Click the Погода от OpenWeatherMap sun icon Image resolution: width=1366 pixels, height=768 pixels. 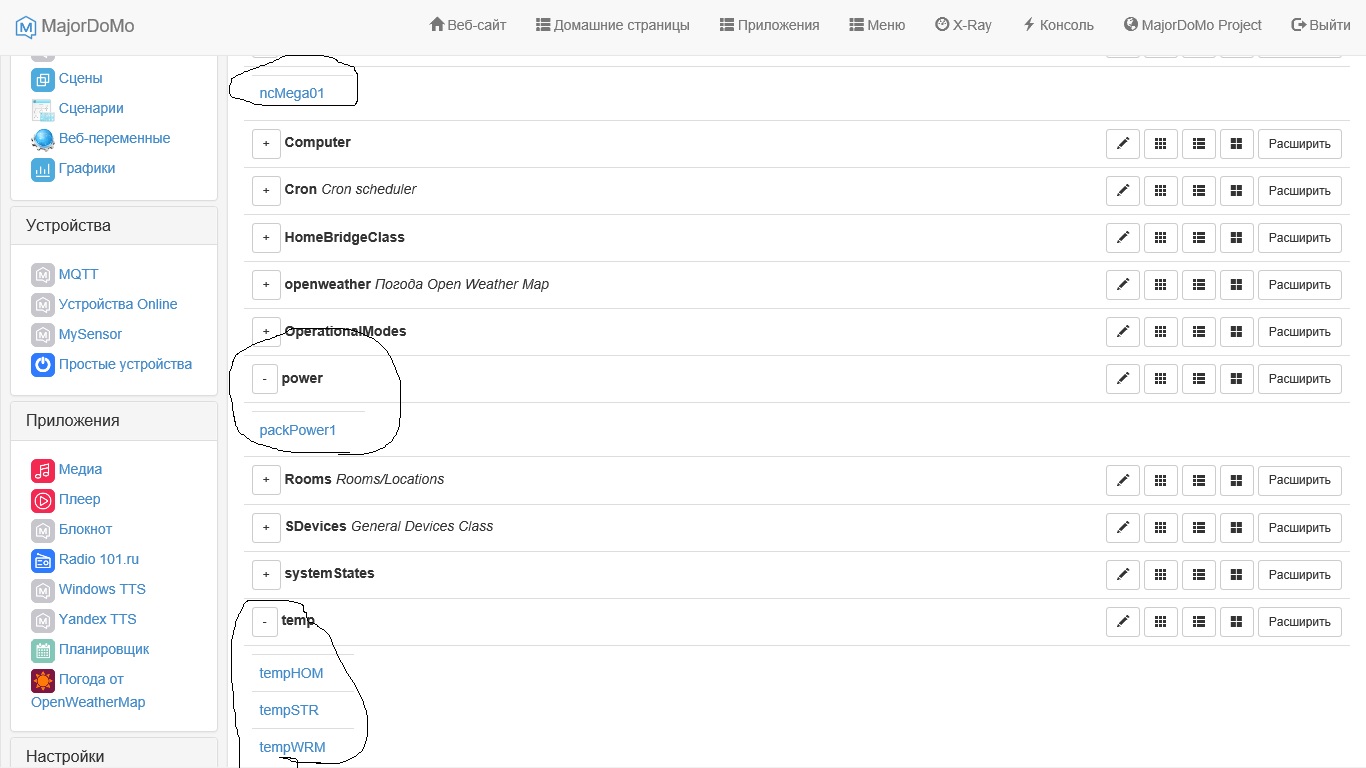click(x=42, y=681)
